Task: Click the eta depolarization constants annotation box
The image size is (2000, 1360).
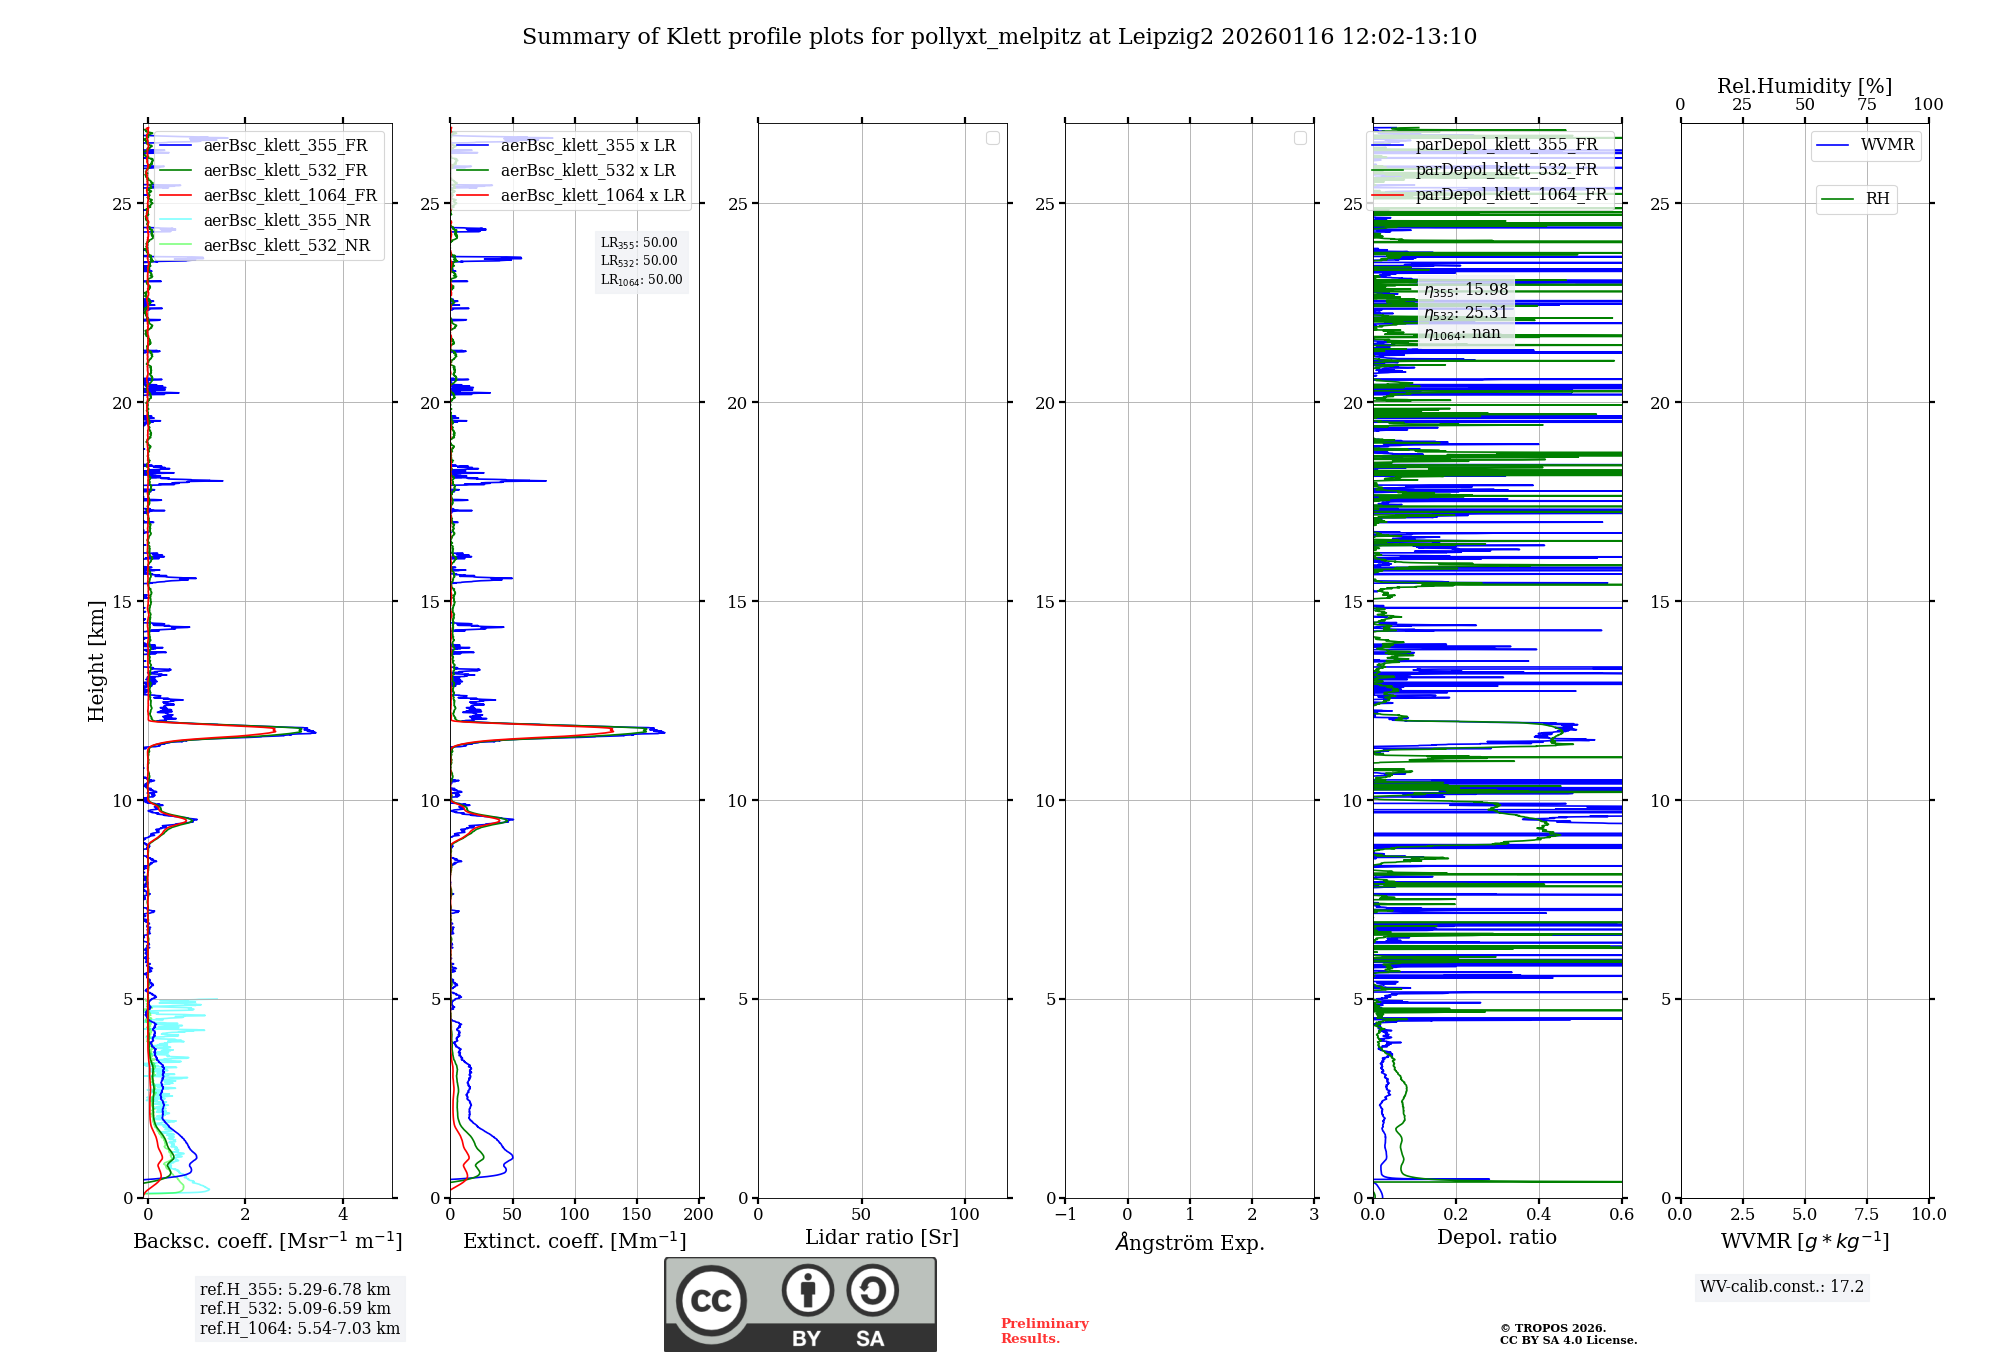Action: tap(1465, 311)
